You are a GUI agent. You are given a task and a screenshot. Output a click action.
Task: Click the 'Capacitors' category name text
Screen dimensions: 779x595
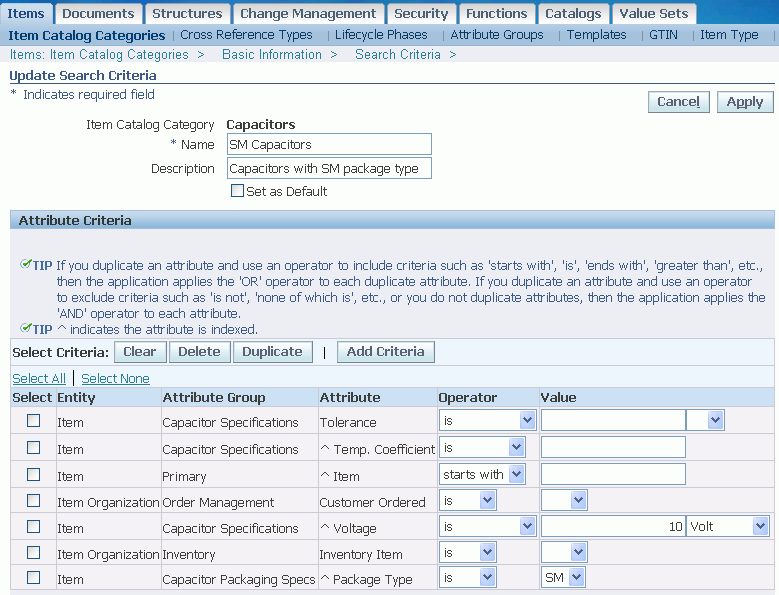pos(261,124)
